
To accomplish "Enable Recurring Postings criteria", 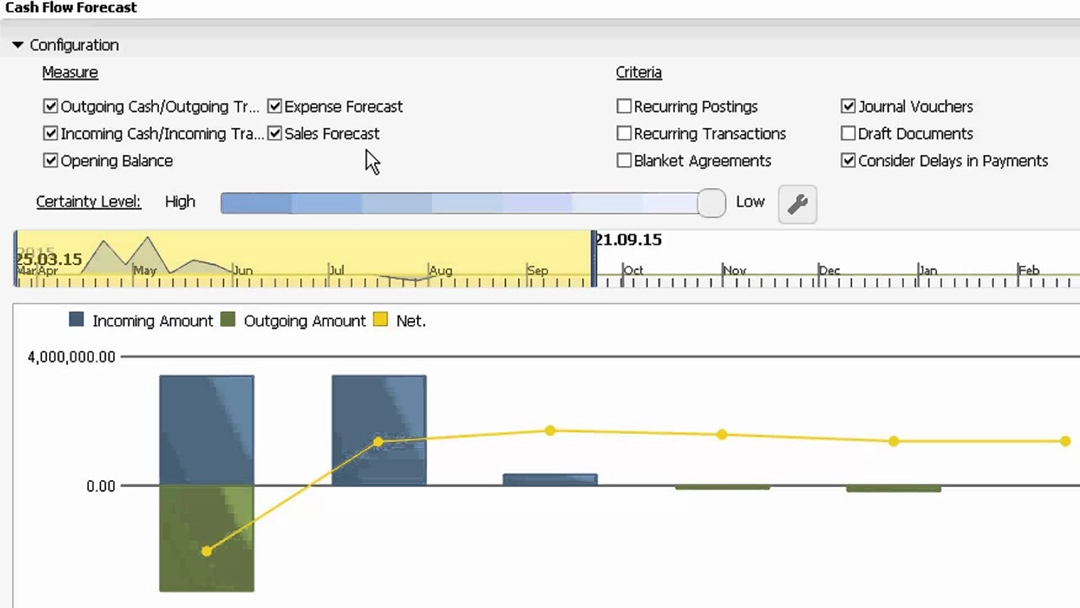I will (624, 106).
